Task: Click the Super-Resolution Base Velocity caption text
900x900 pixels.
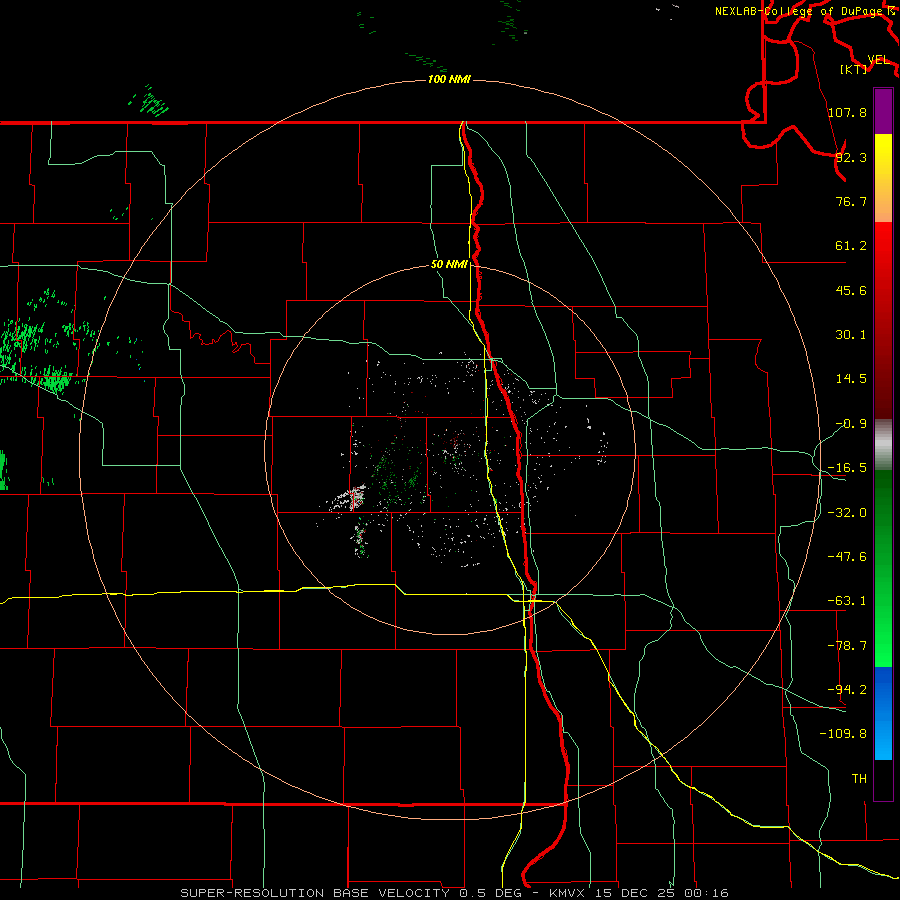Action: pos(454,893)
